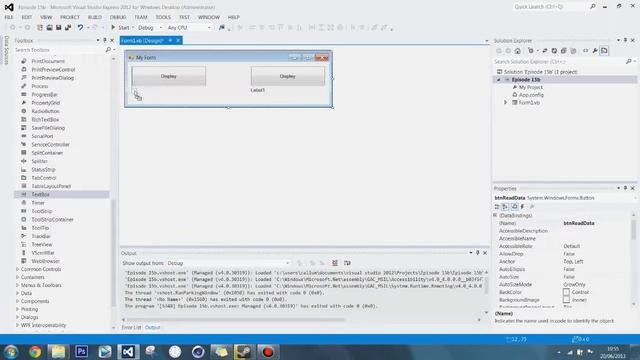This screenshot has height=360, width=640.
Task: Click the (Name) property value btnReadData
Action: 579,223
